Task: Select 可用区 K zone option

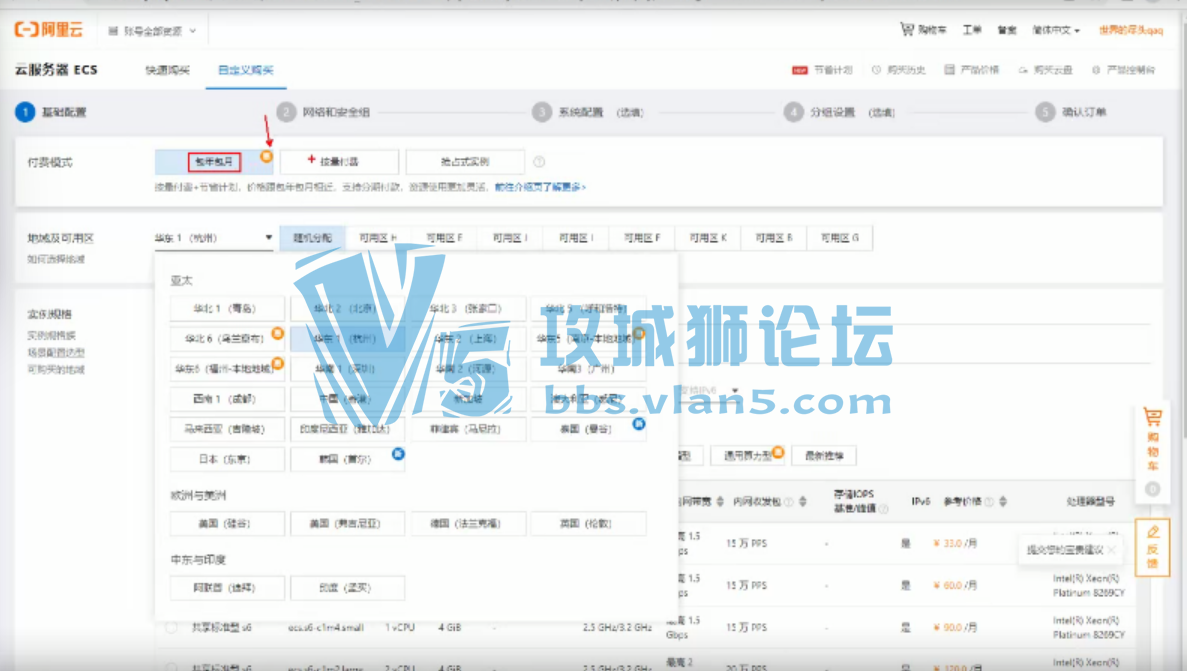Action: click(x=708, y=238)
